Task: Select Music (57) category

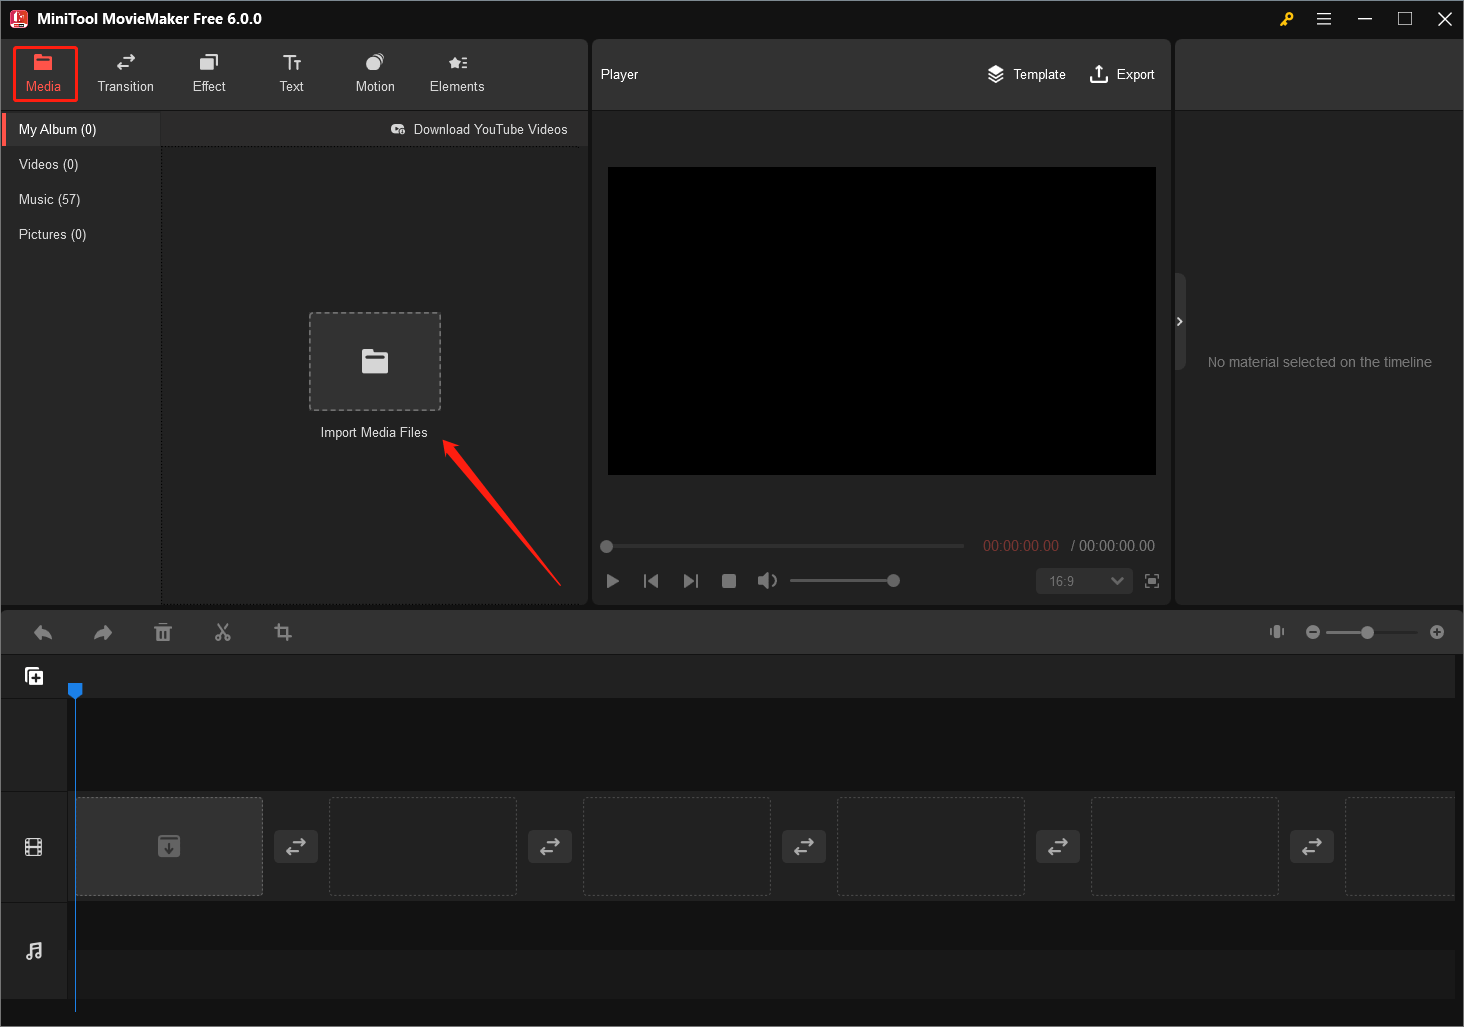Action: point(81,200)
